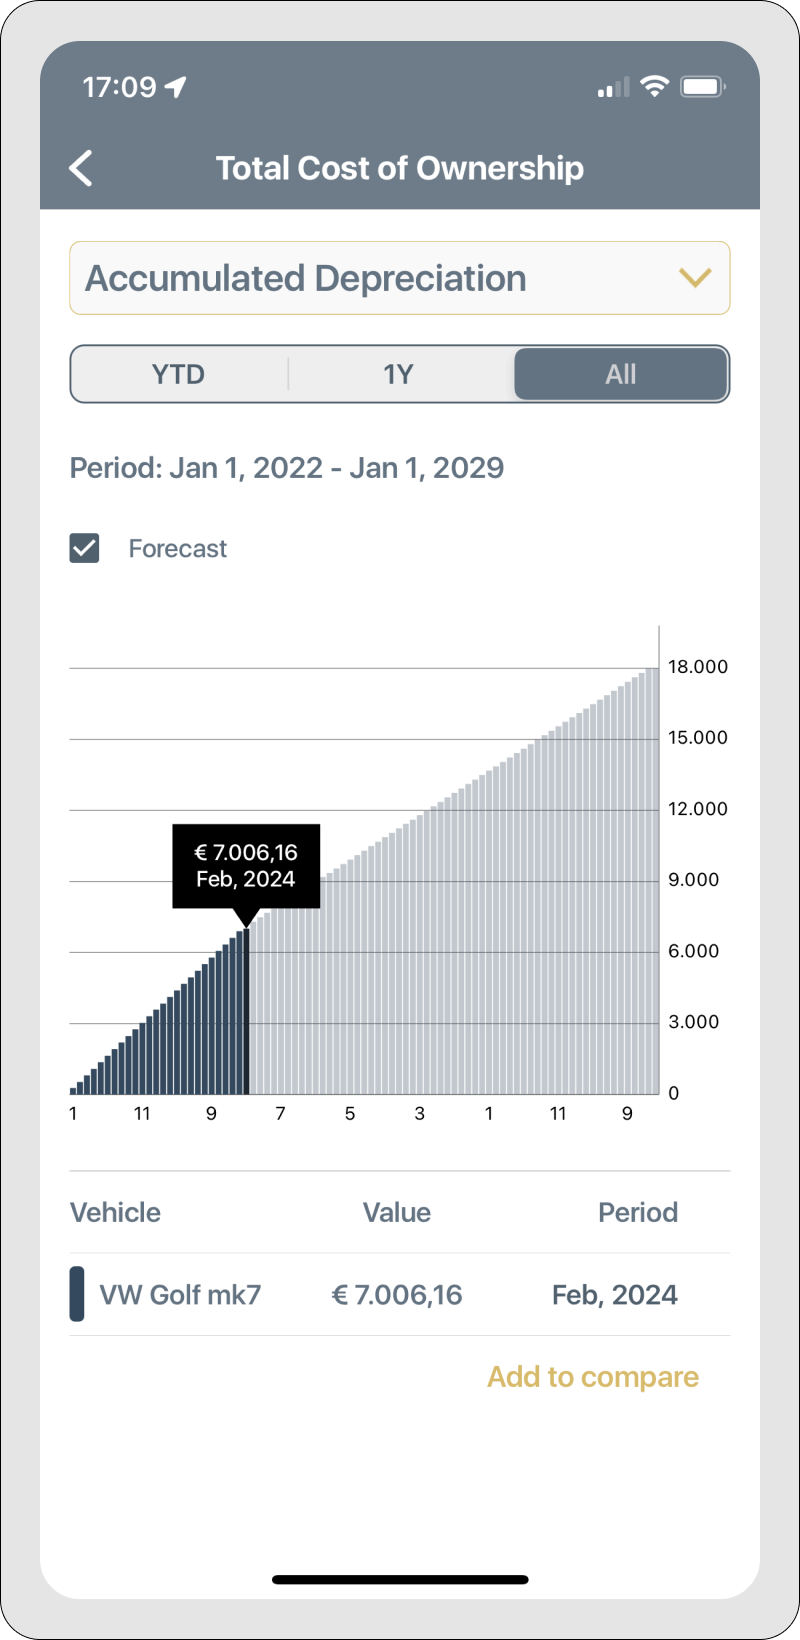Tap the back arrow icon
This screenshot has height=1640, width=800.
(x=81, y=168)
